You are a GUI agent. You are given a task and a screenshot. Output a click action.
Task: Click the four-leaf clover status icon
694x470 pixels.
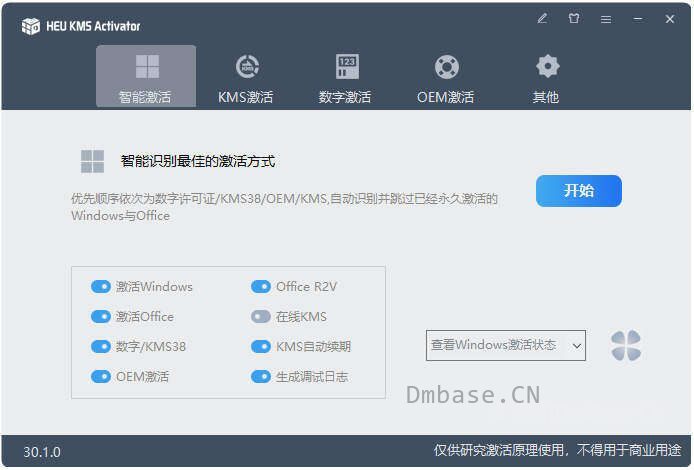pyautogui.click(x=626, y=345)
